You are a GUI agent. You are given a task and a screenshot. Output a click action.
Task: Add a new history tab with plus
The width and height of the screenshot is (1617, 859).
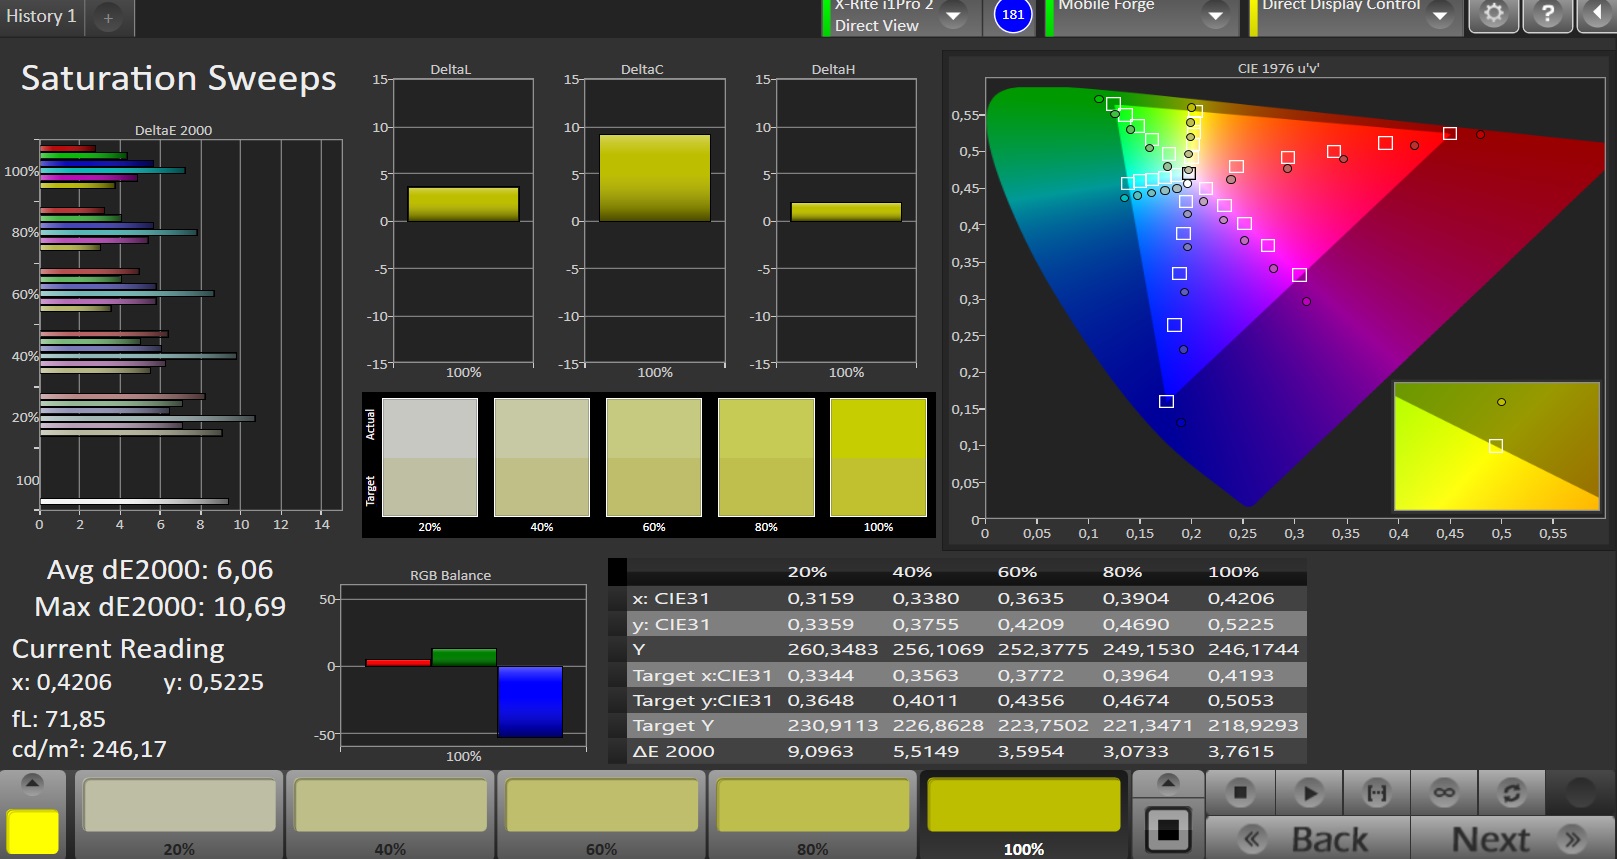pyautogui.click(x=108, y=17)
